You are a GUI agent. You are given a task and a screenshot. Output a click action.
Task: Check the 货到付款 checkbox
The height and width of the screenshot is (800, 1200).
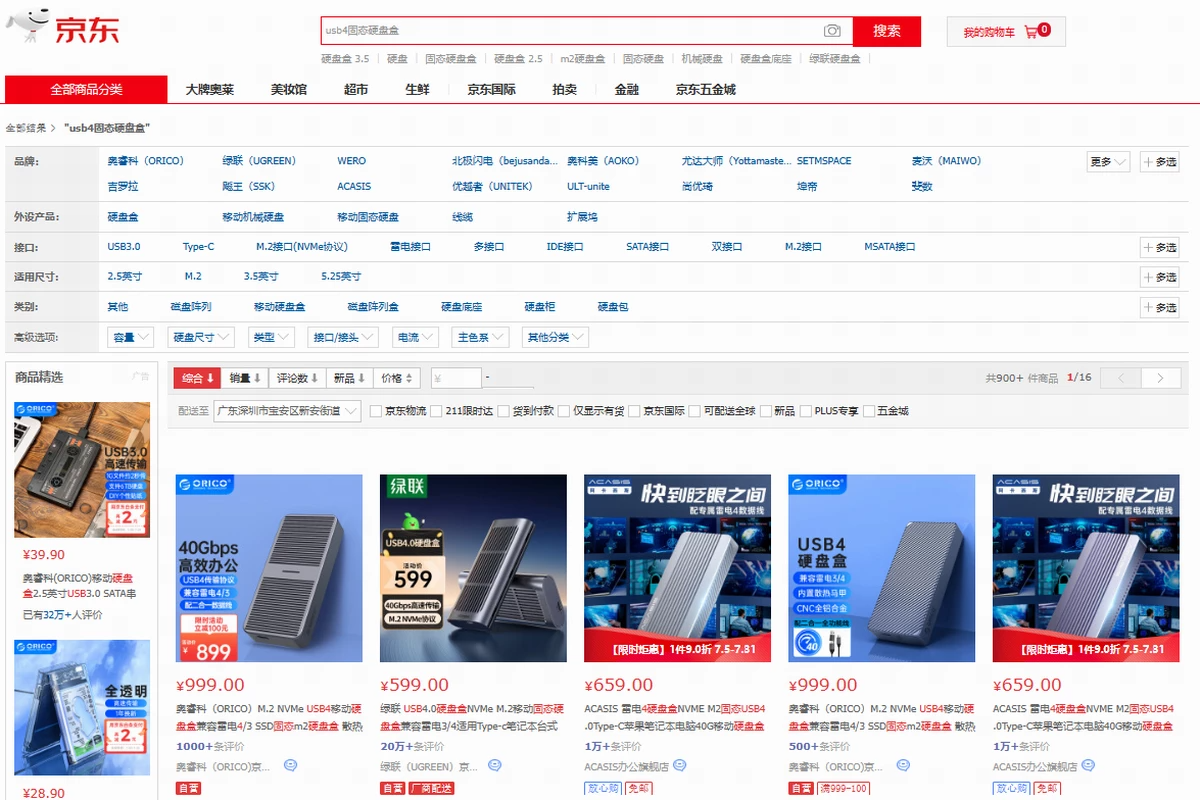pyautogui.click(x=503, y=411)
